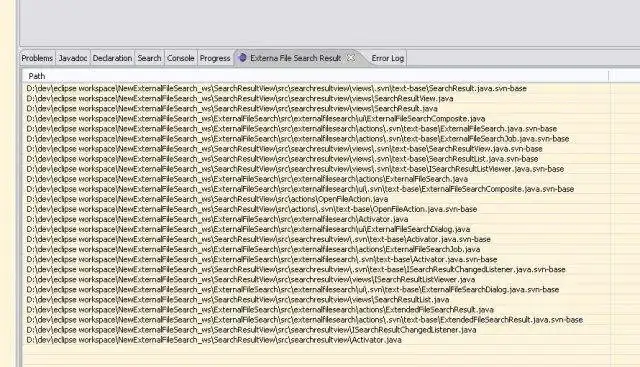Select the ExternalFileSearchJob.java.svn-base row
Image resolution: width=640 pixels, height=367 pixels.
[x=315, y=139]
